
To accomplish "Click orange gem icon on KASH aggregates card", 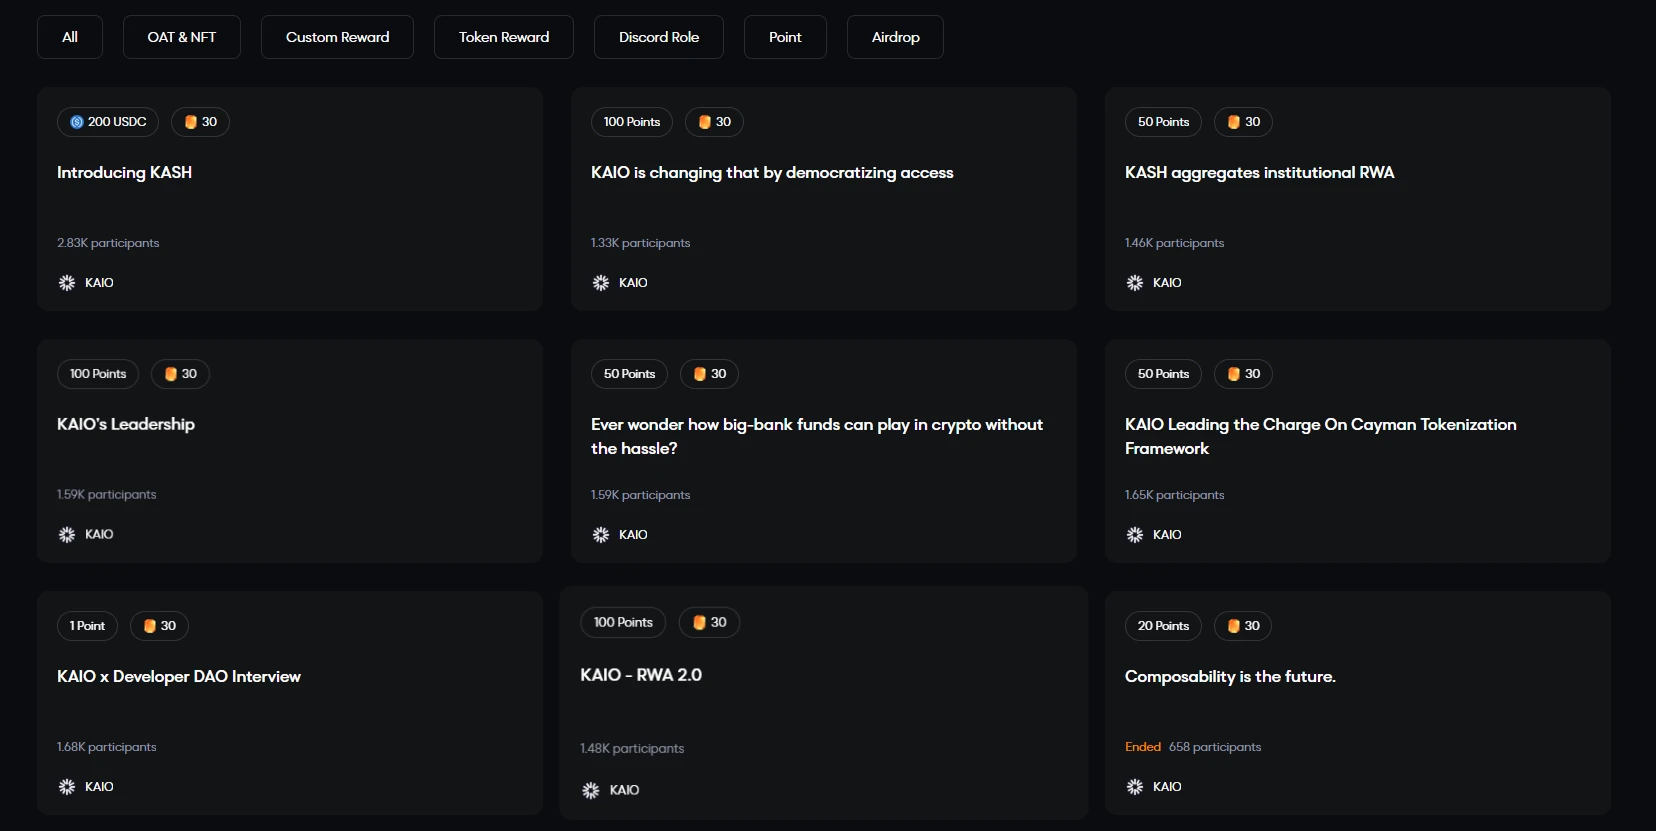I will point(1234,122).
